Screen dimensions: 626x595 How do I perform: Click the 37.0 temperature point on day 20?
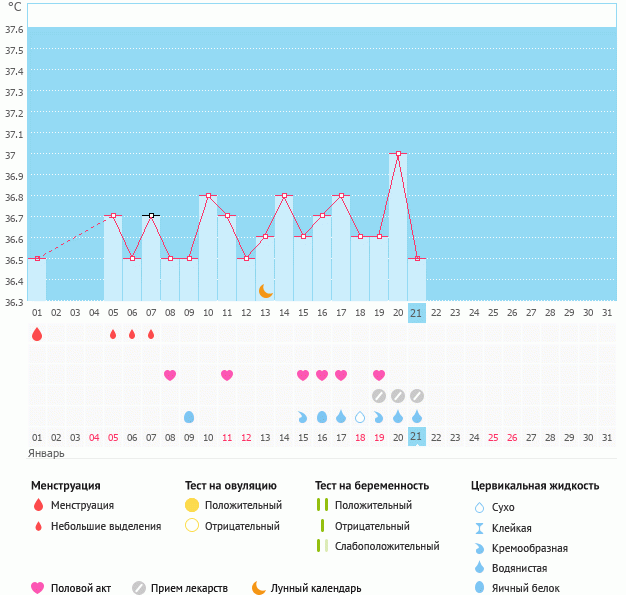(x=398, y=154)
